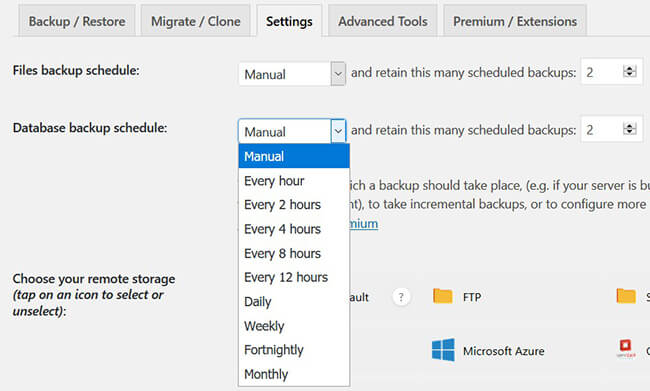The image size is (650, 391).
Task: Click the Premium link text
Action: pos(364,224)
